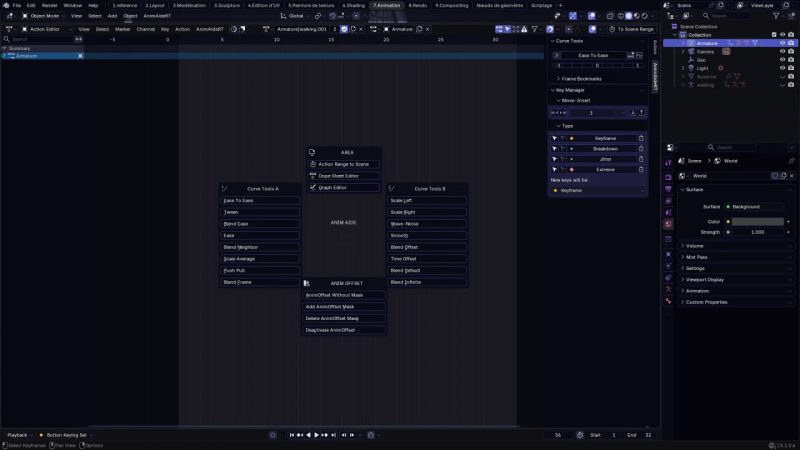Expand the Volume panel

tap(694, 245)
